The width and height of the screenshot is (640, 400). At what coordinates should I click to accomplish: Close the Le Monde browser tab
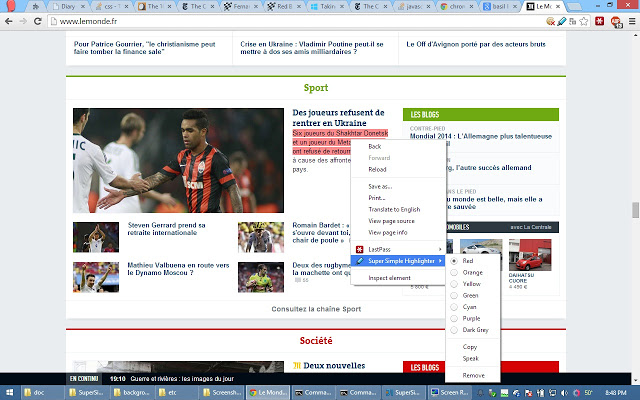click(x=558, y=7)
